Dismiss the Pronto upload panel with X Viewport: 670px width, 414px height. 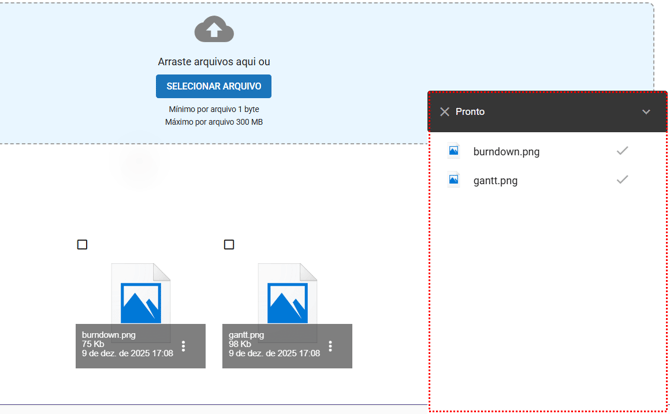(444, 112)
